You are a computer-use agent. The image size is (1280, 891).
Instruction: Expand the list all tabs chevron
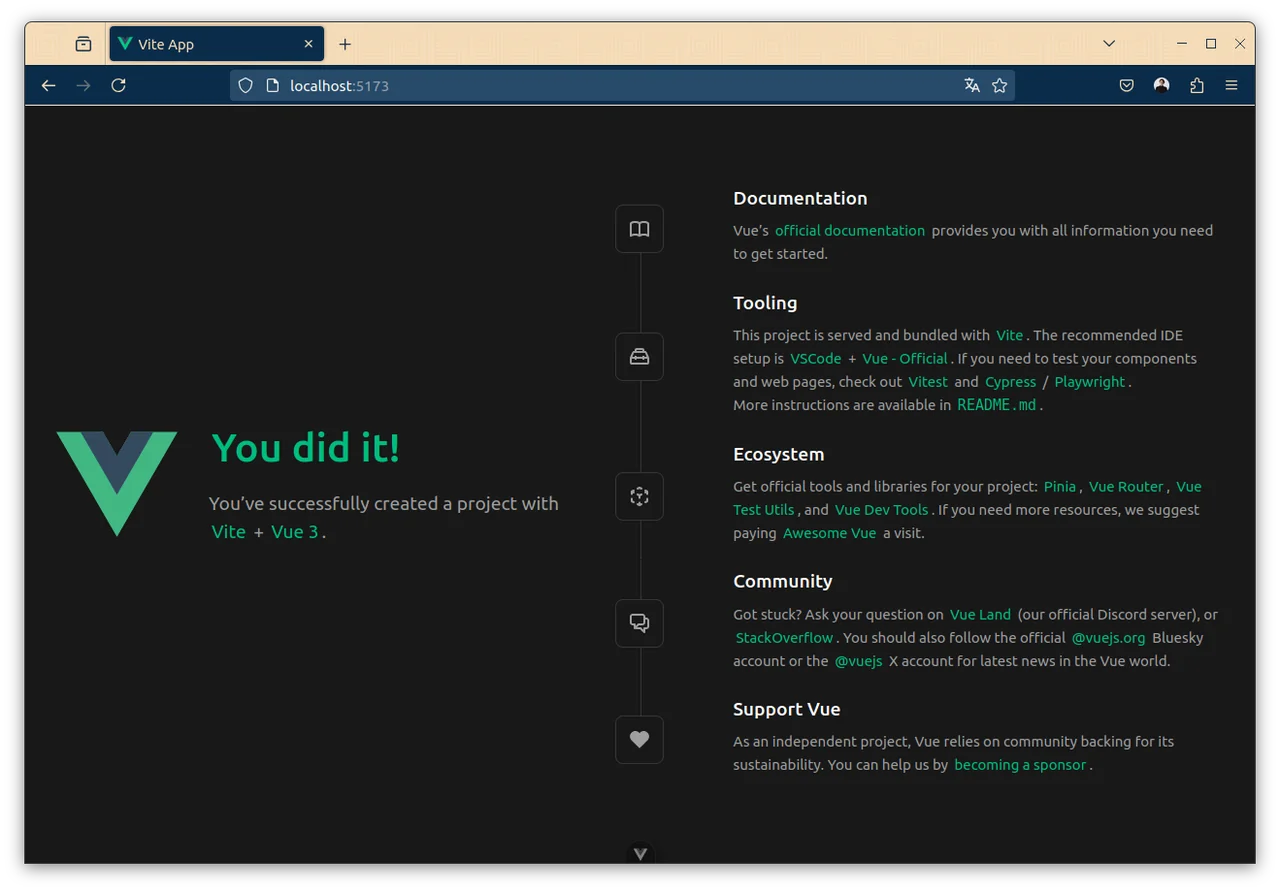1109,44
